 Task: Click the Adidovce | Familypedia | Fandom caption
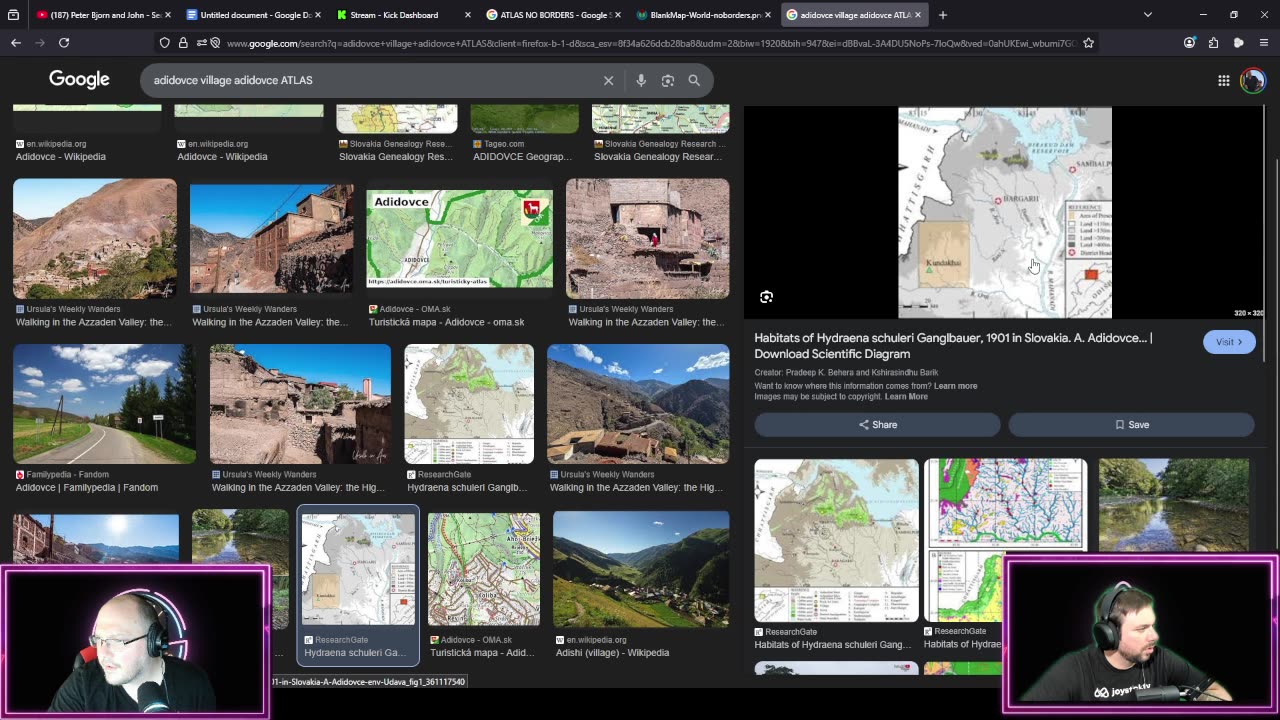point(86,488)
